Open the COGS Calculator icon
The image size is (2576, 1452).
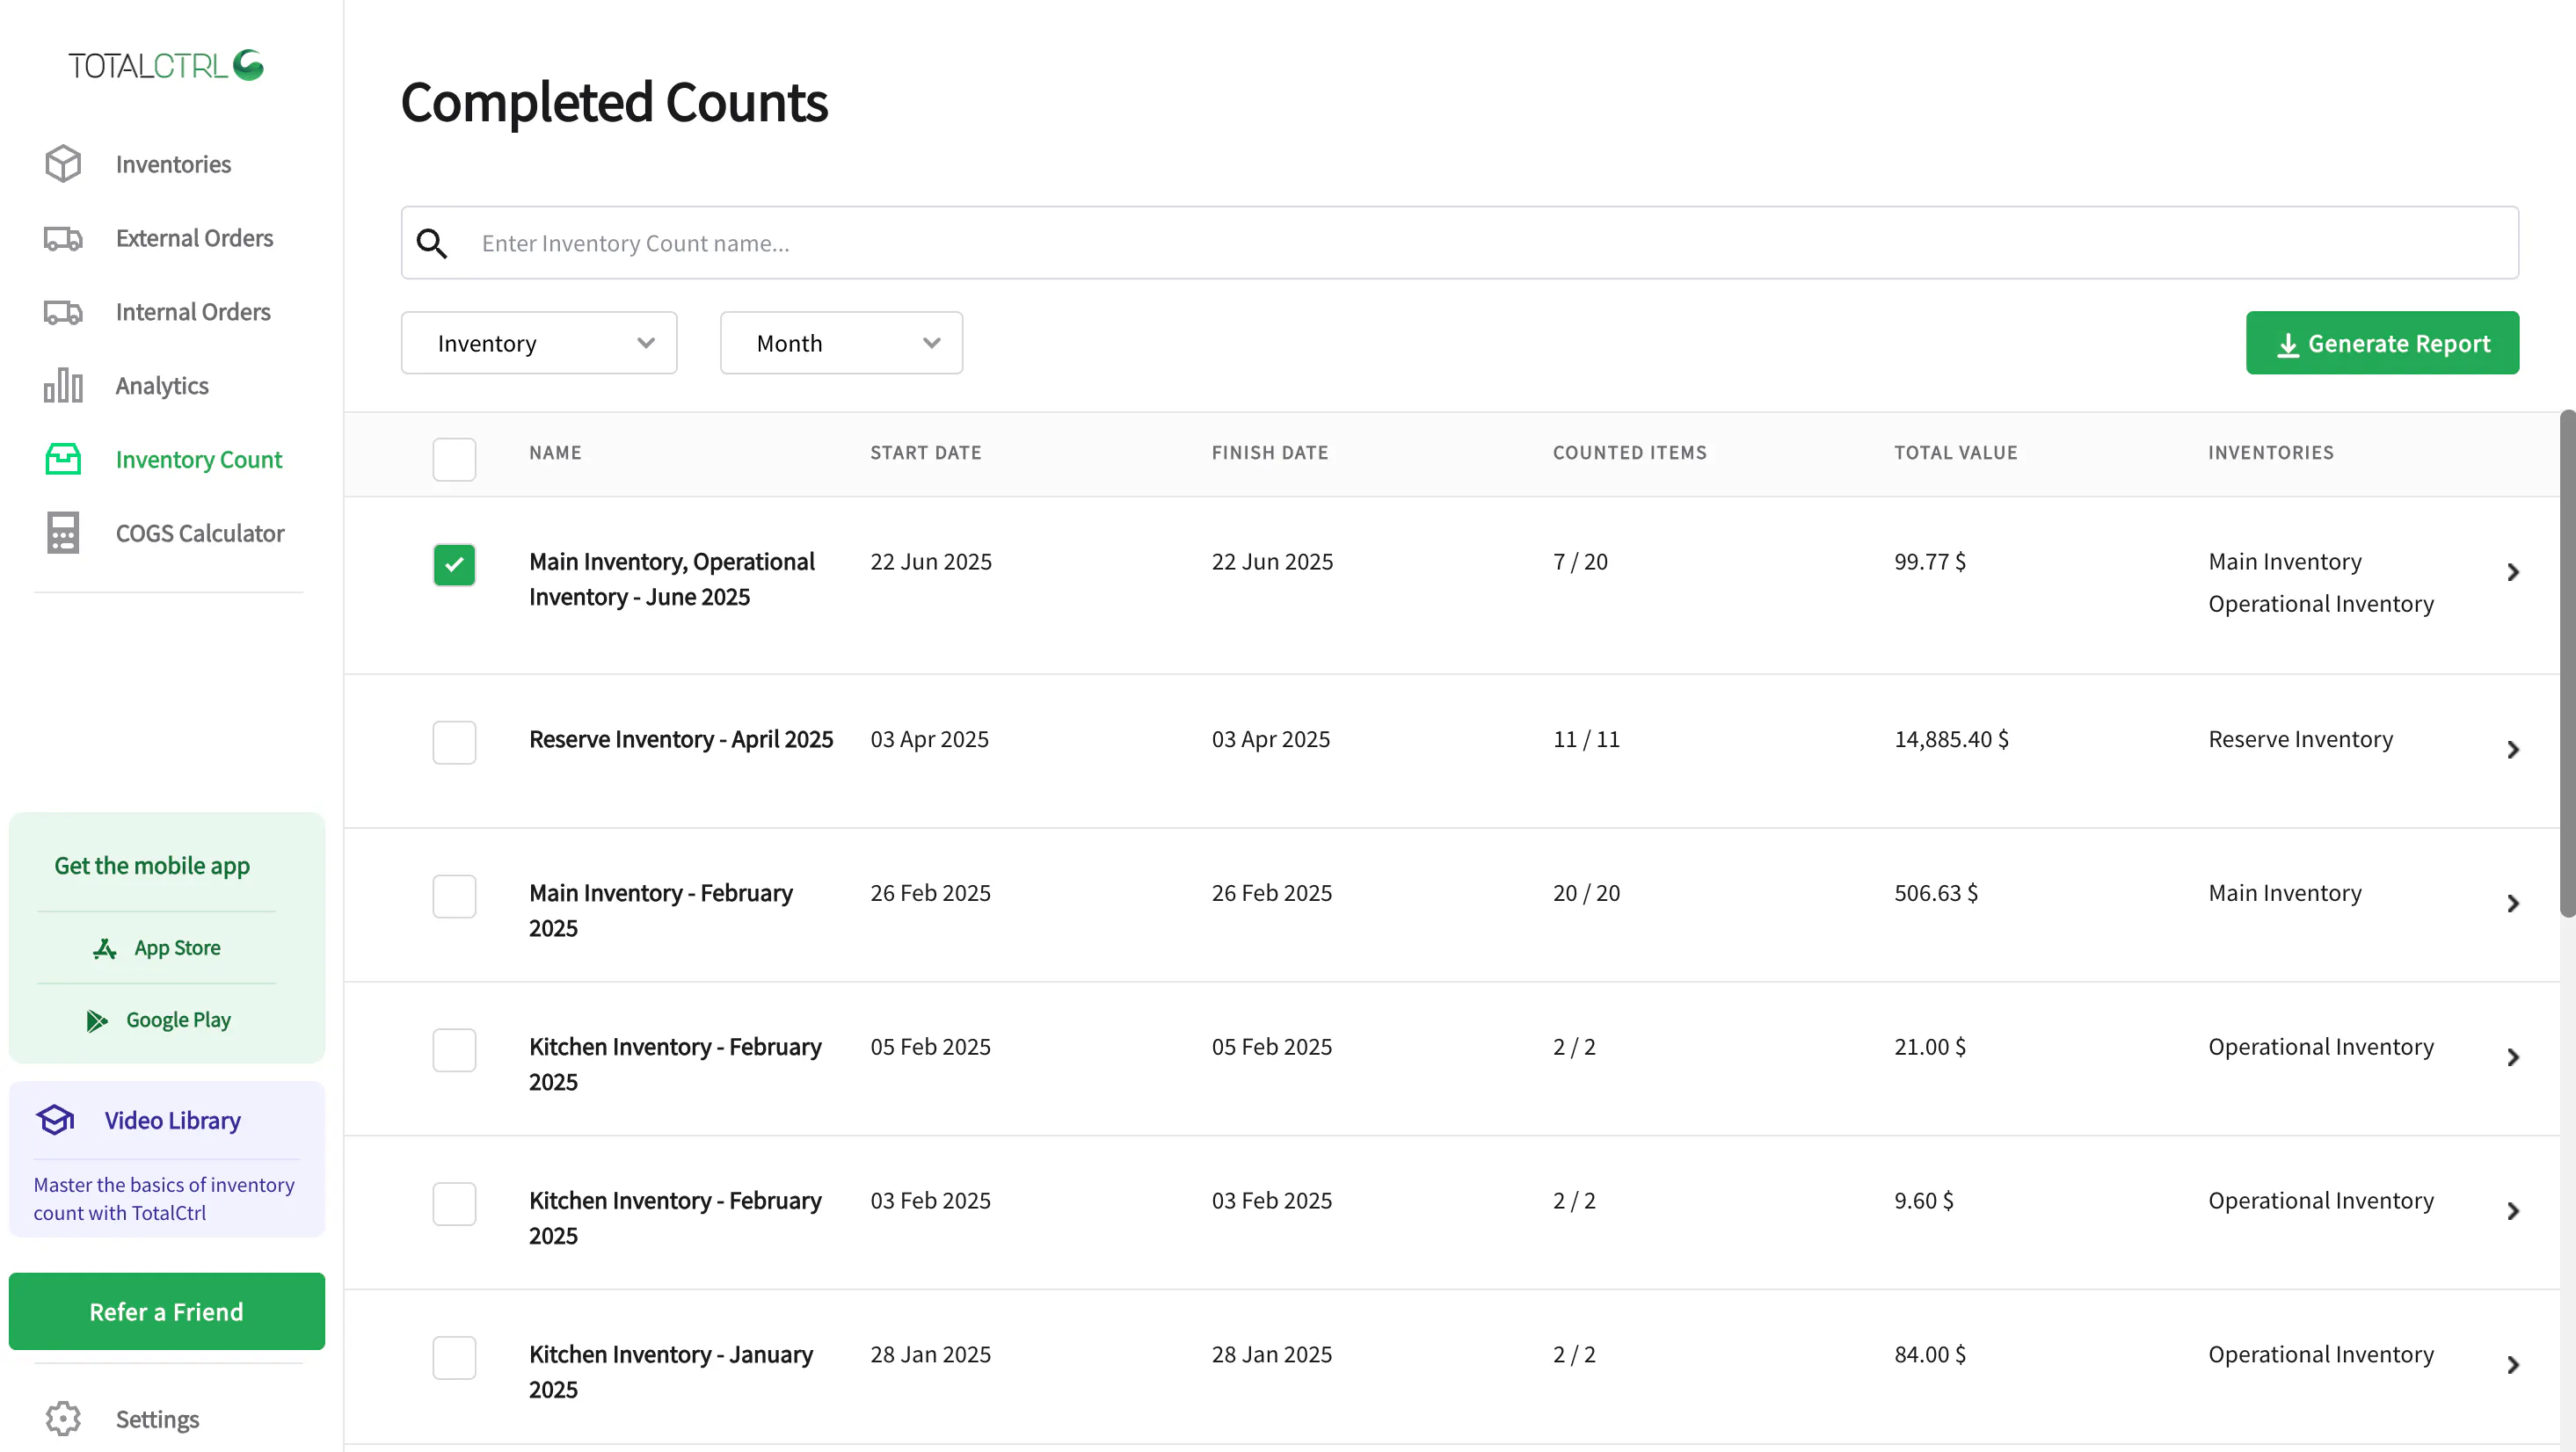coord(63,533)
